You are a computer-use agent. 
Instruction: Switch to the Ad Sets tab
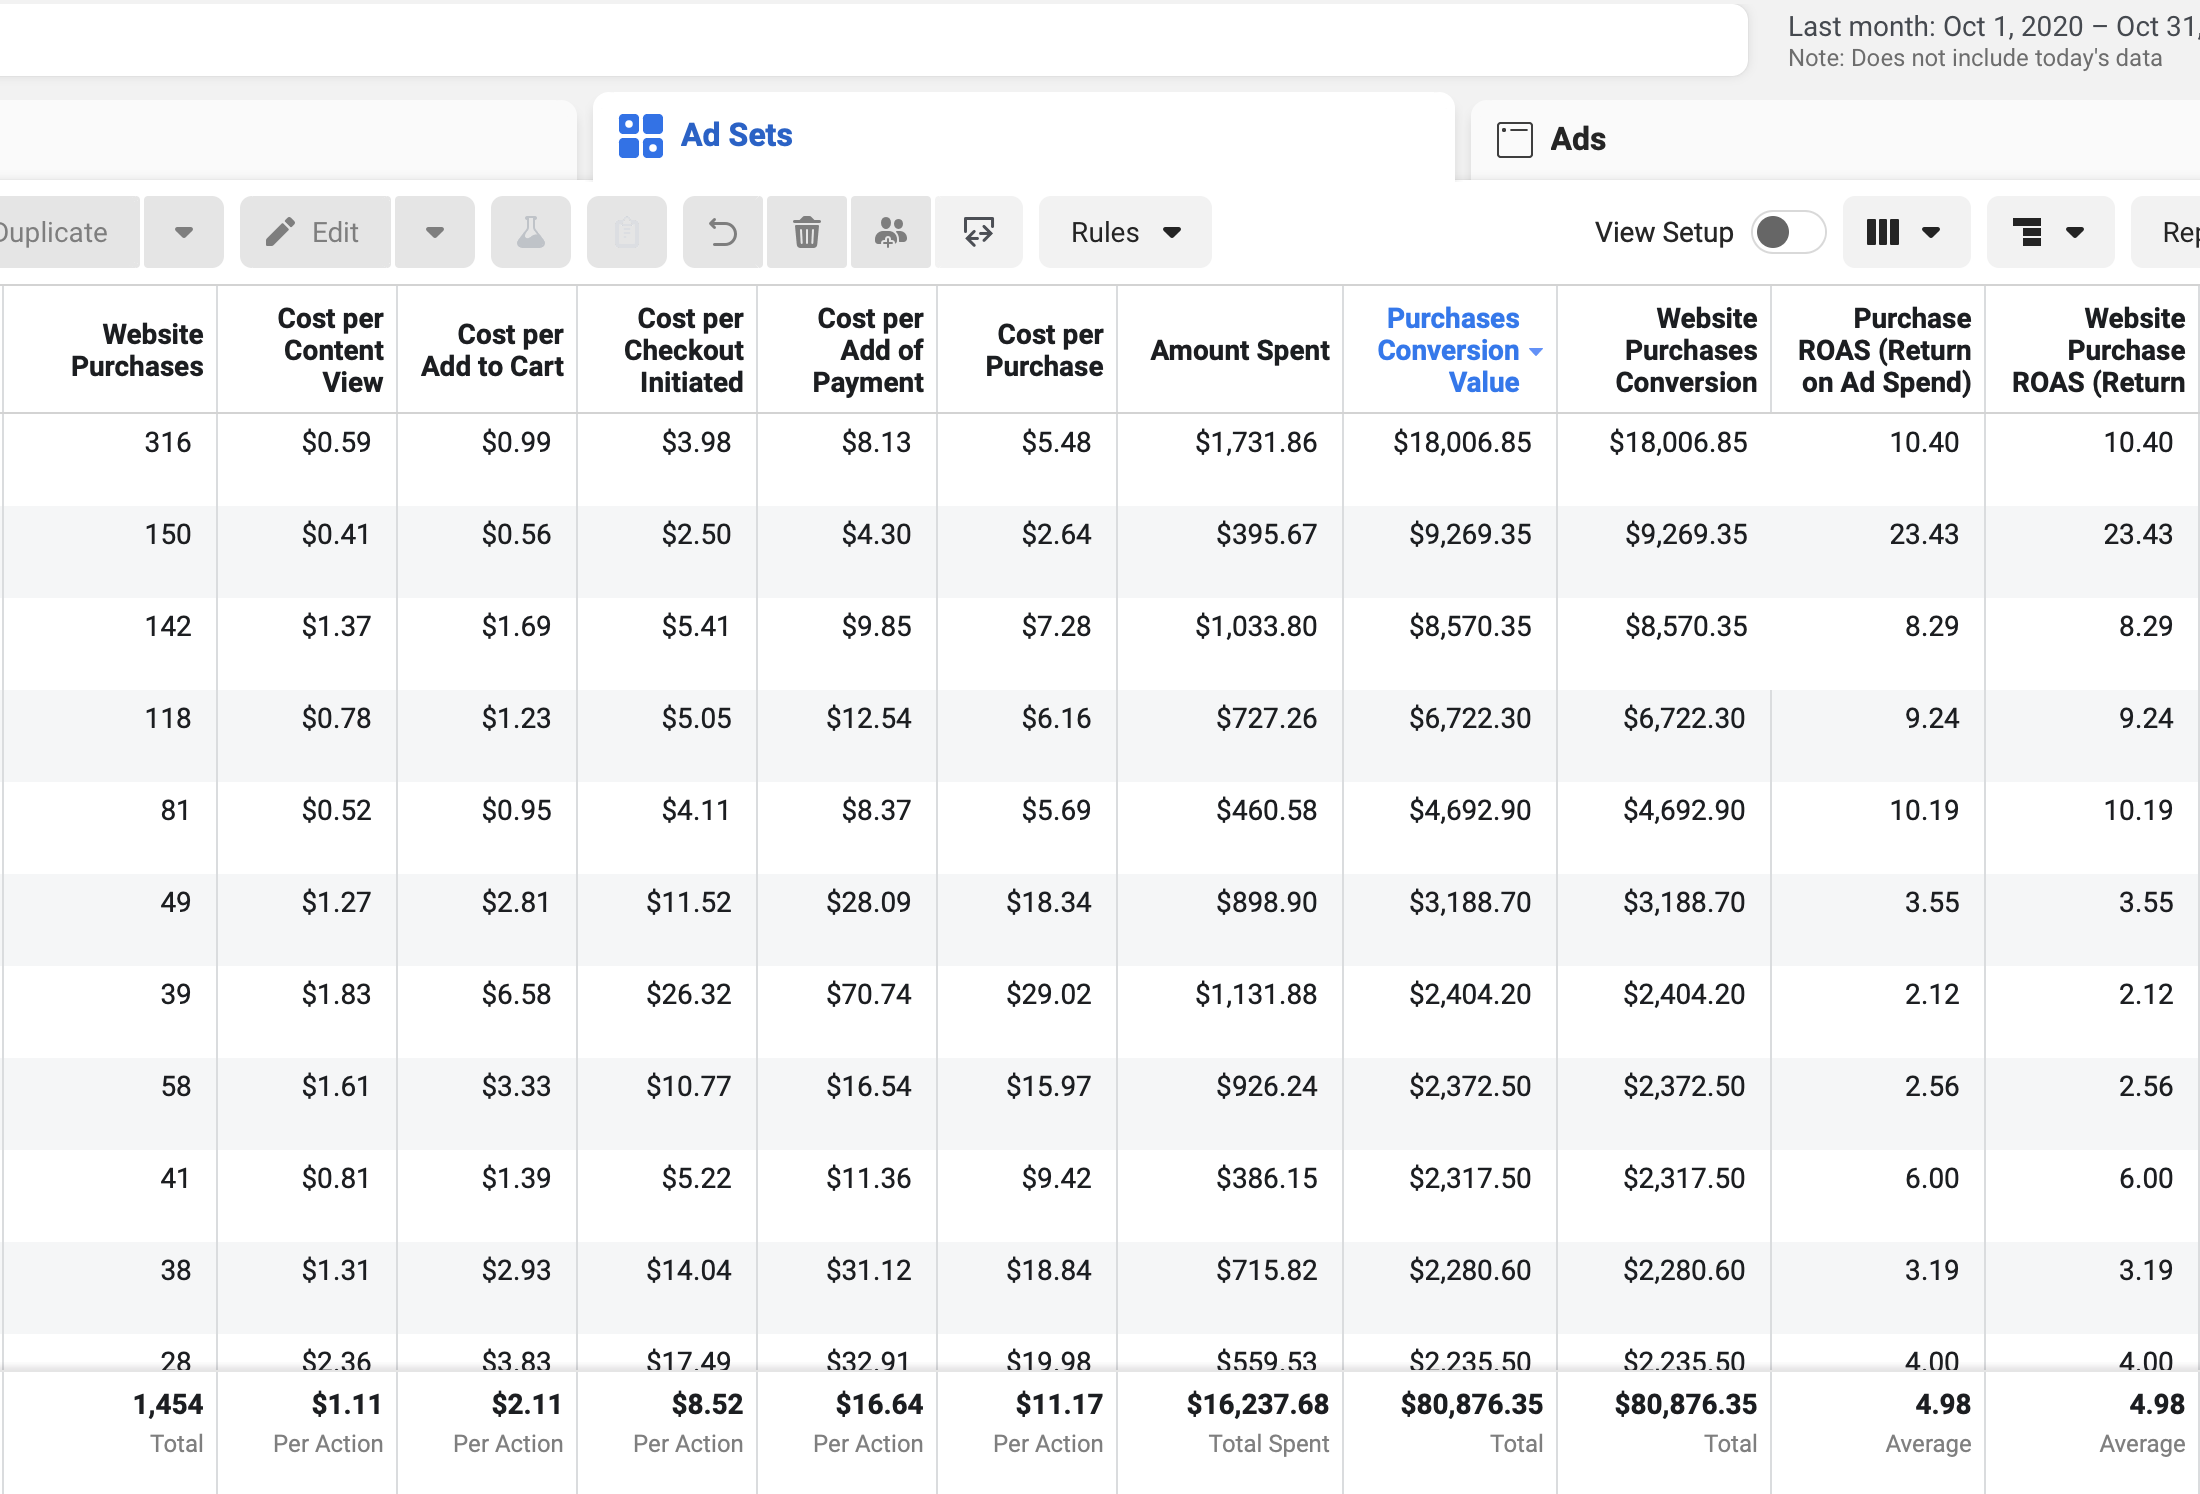(1023, 136)
